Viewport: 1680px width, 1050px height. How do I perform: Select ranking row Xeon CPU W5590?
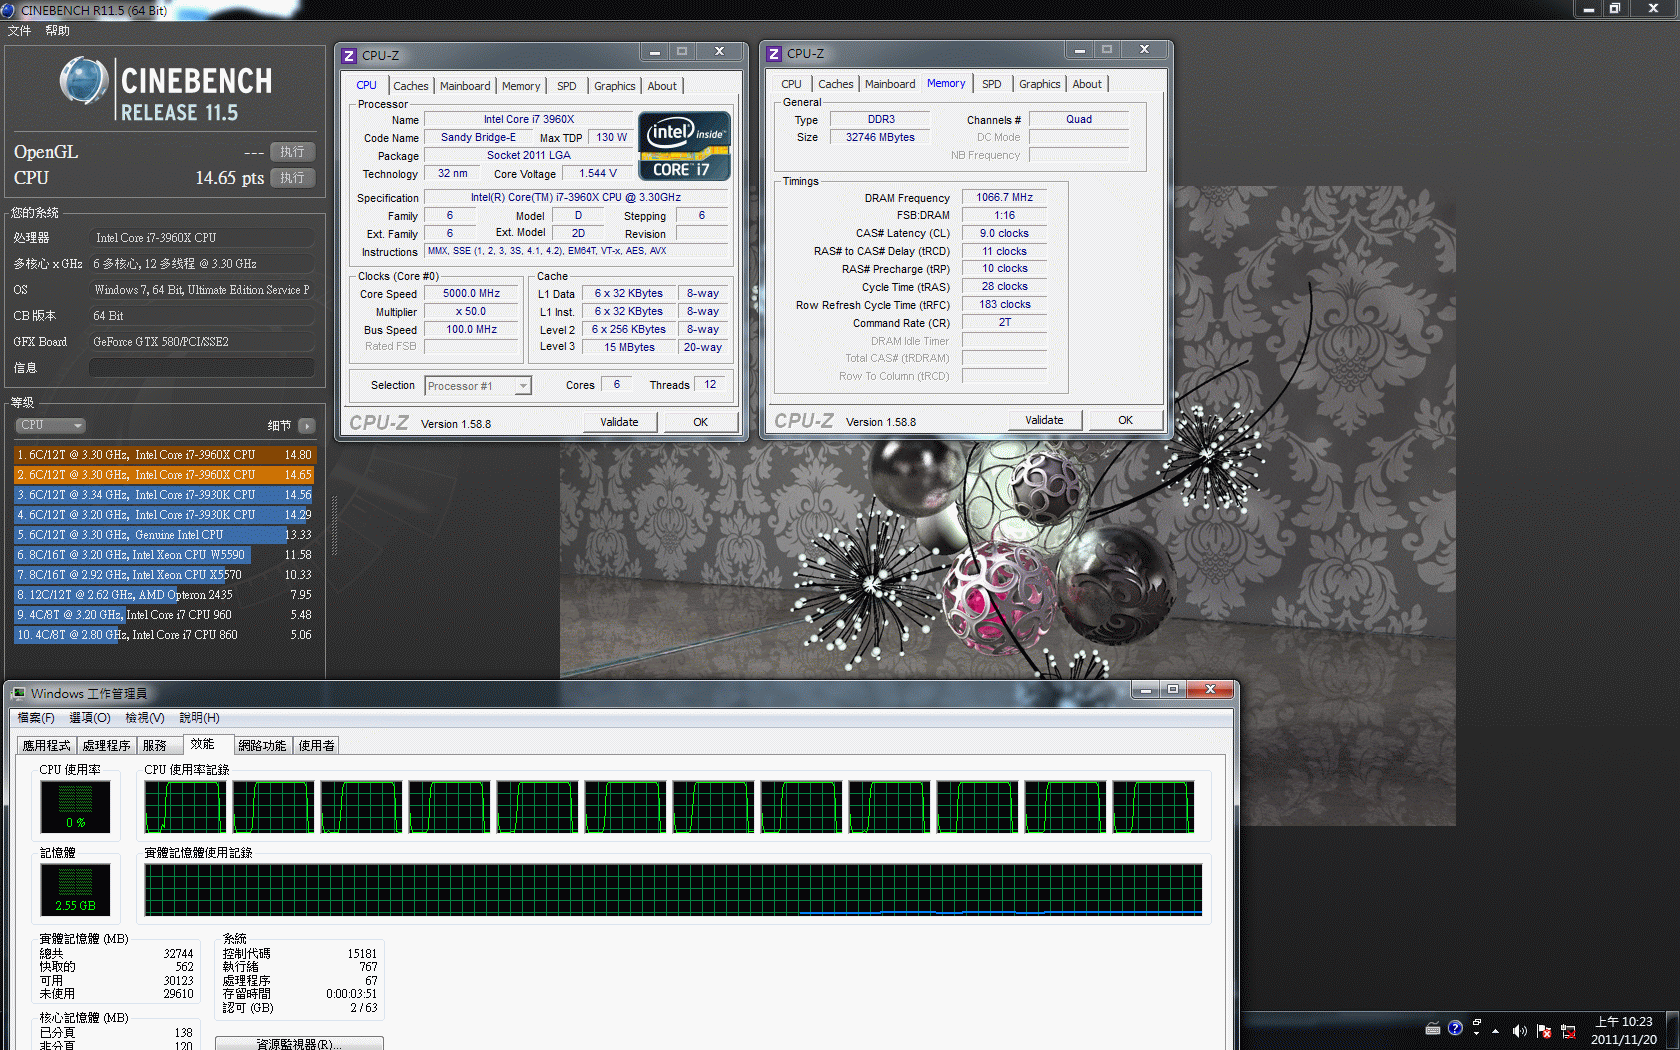(x=164, y=555)
